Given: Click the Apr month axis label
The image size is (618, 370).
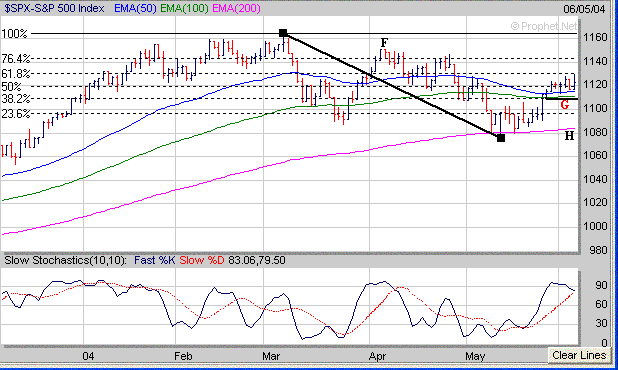Looking at the screenshot, I should click(x=377, y=357).
